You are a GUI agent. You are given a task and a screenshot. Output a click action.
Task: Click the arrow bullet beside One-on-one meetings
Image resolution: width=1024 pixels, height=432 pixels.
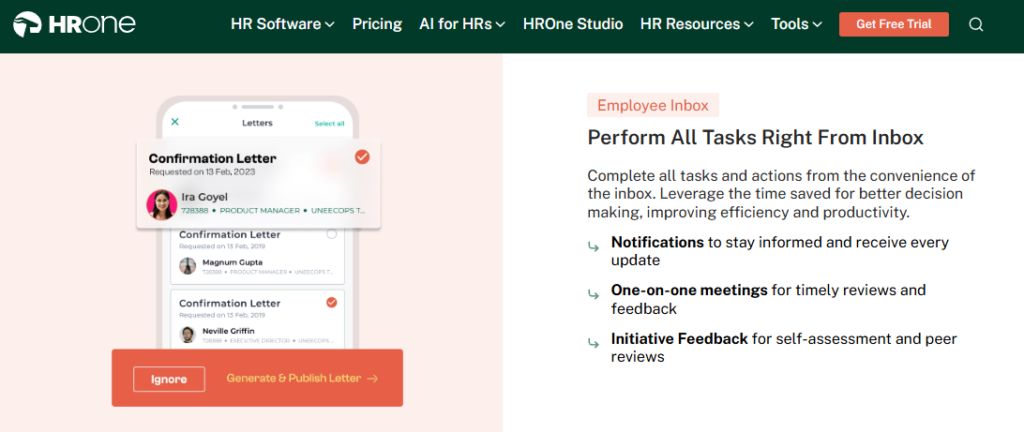(x=593, y=294)
